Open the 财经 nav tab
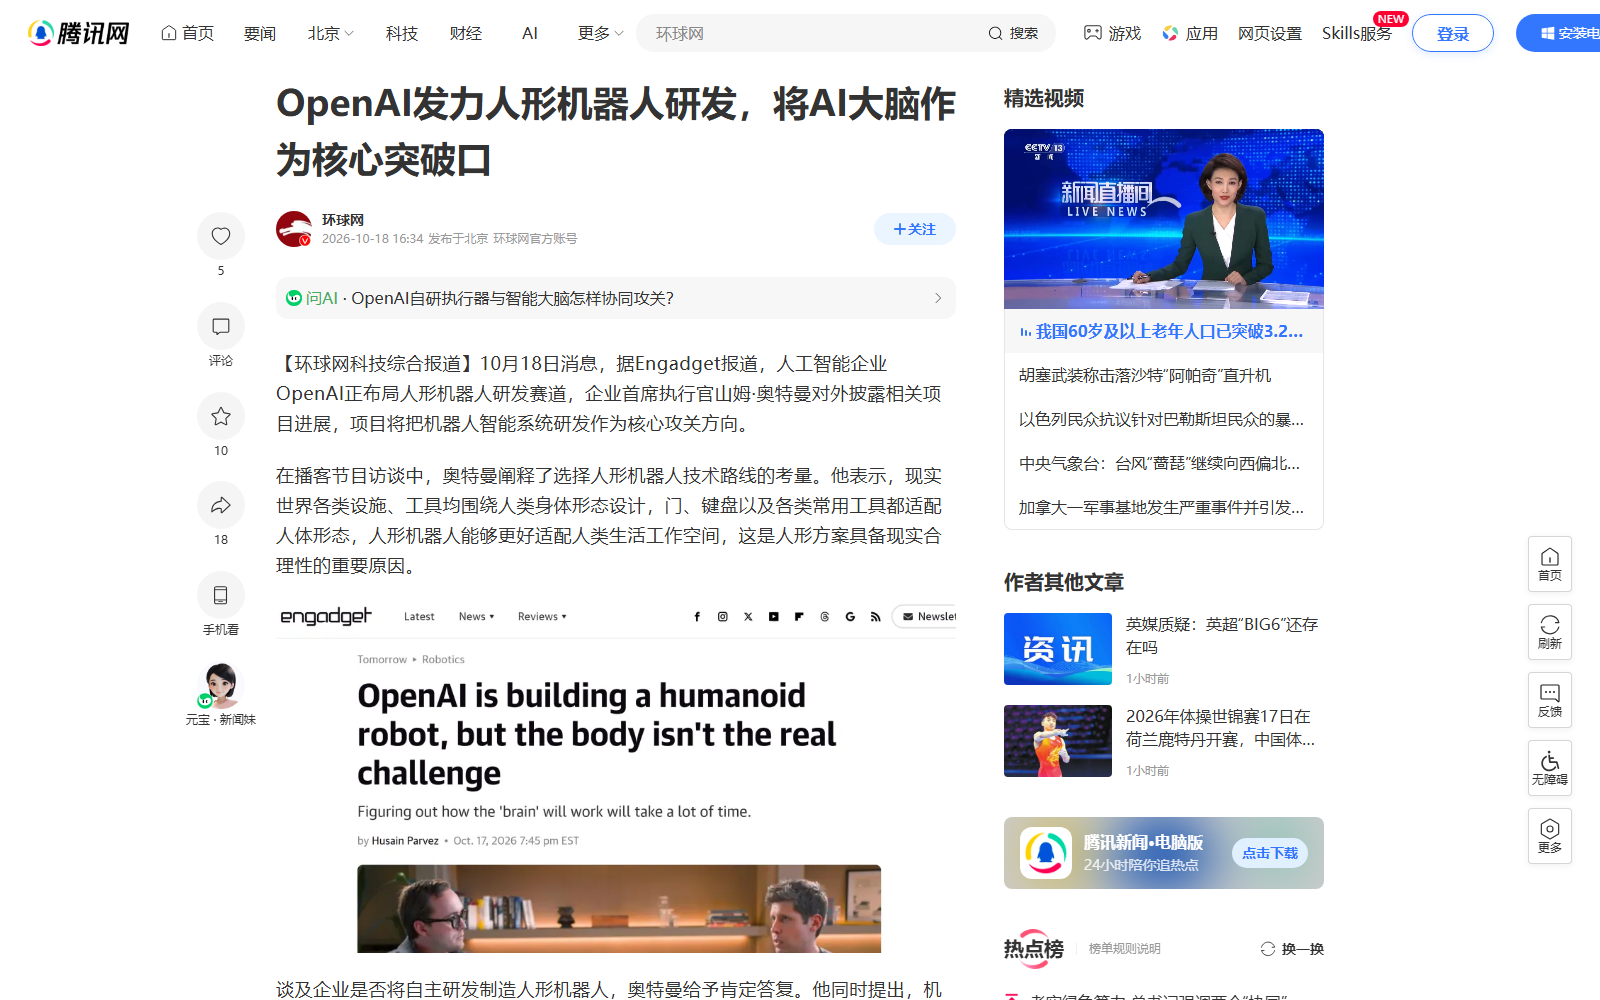 466,33
